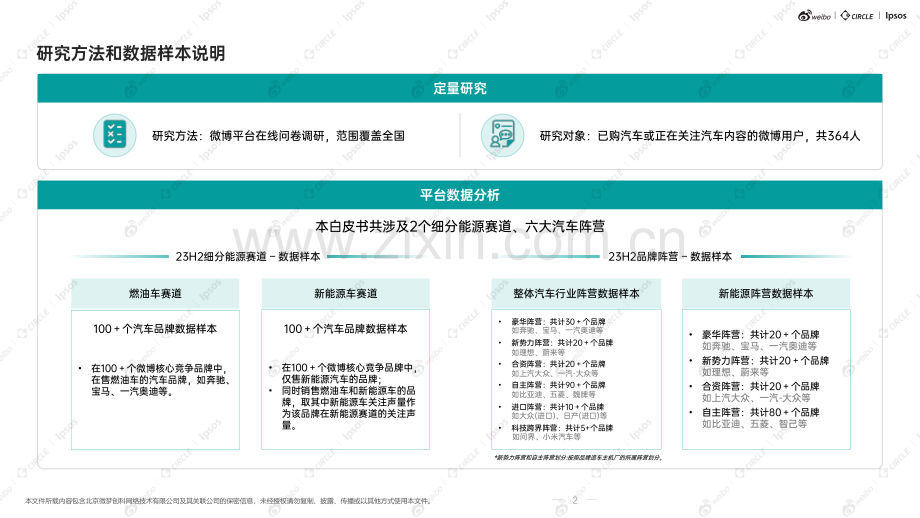
Task: Click the Ipsos logo in header
Action: point(896,16)
